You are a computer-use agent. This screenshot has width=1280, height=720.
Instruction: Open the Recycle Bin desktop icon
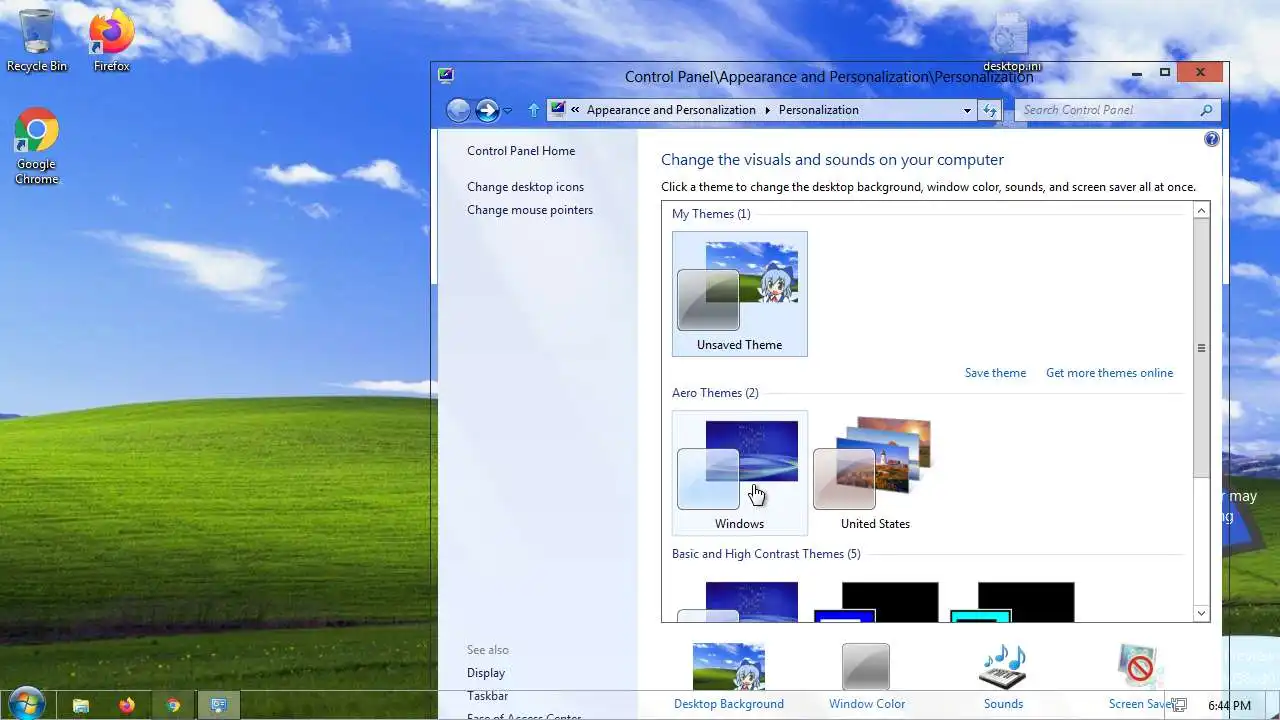(x=37, y=40)
